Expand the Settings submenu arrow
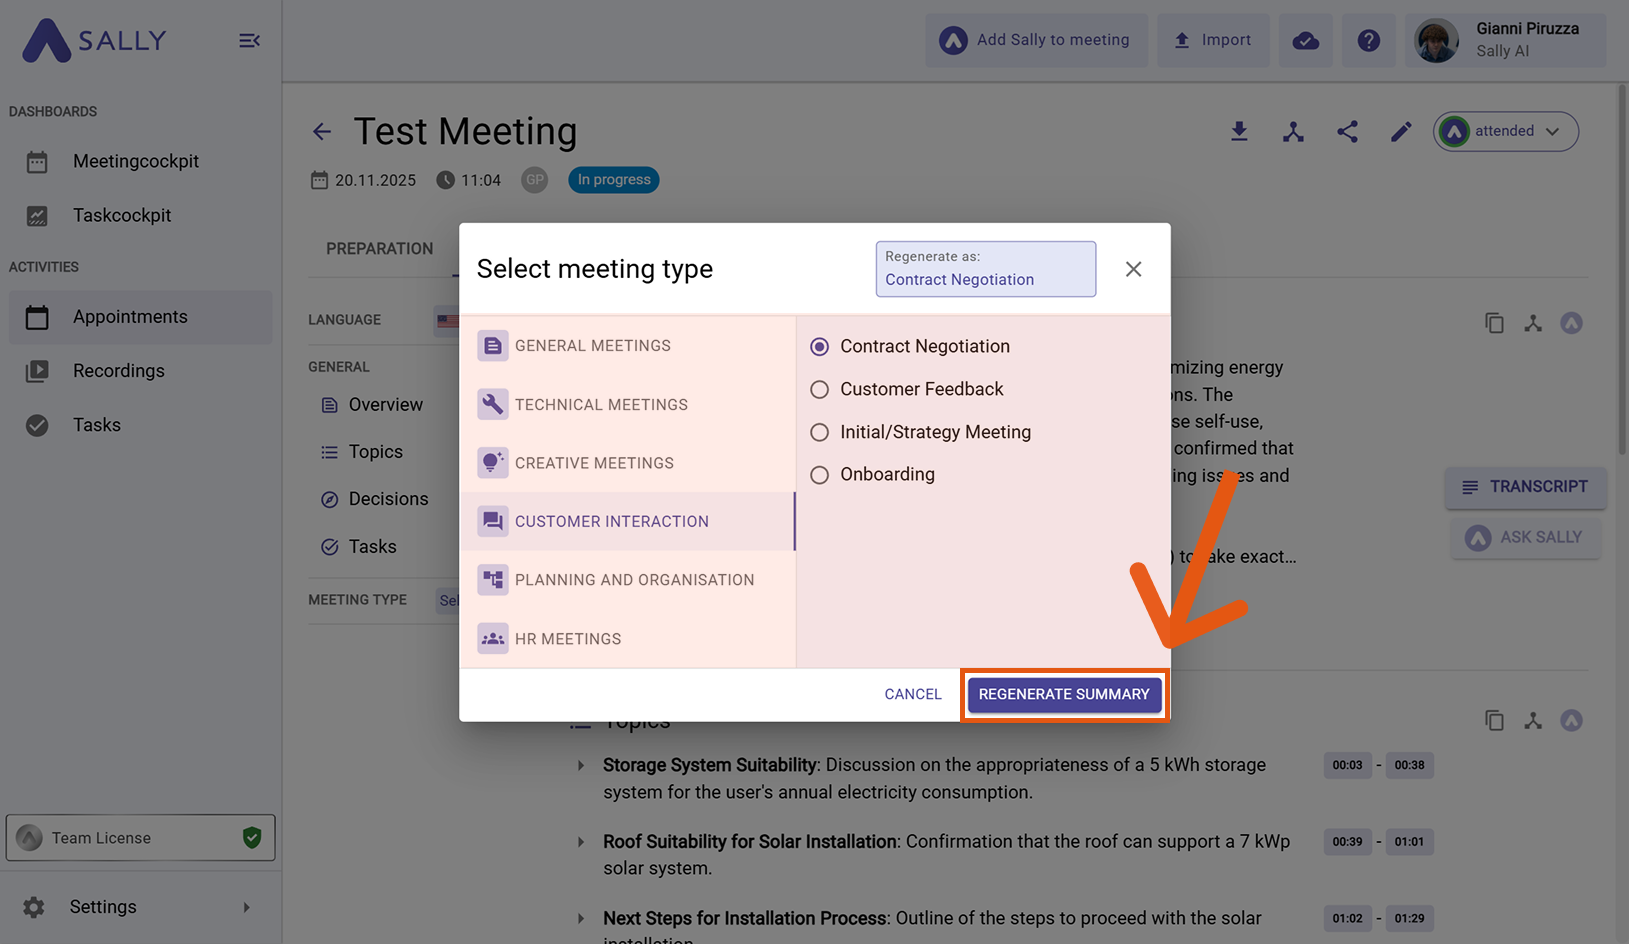The width and height of the screenshot is (1629, 944). (x=246, y=907)
